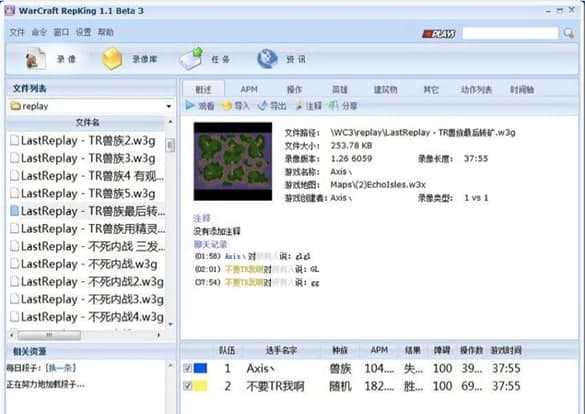
Task: Click the search magnifier icon
Action: point(569,33)
